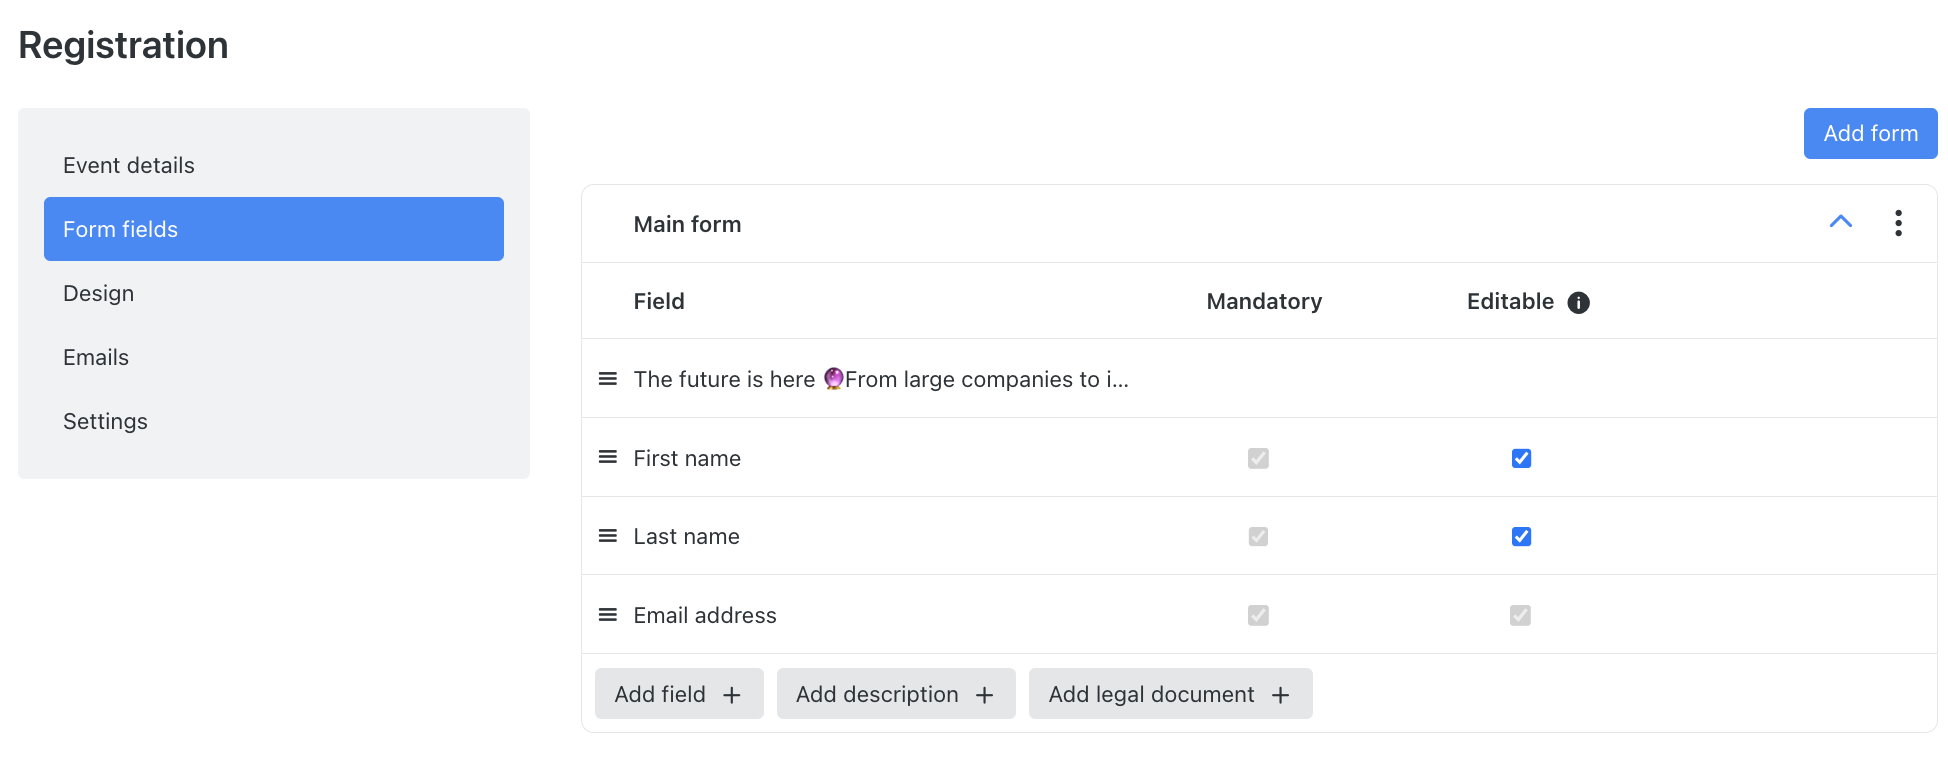
Task: Select the Email address field row
Action: click(x=705, y=615)
